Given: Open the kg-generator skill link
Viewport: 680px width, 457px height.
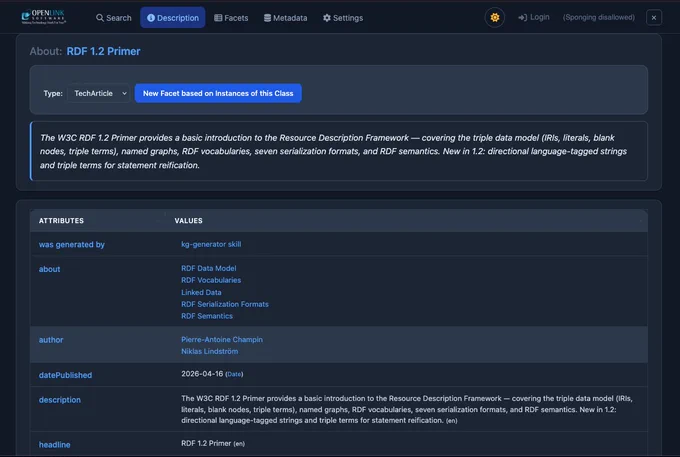Looking at the screenshot, I should [x=211, y=244].
